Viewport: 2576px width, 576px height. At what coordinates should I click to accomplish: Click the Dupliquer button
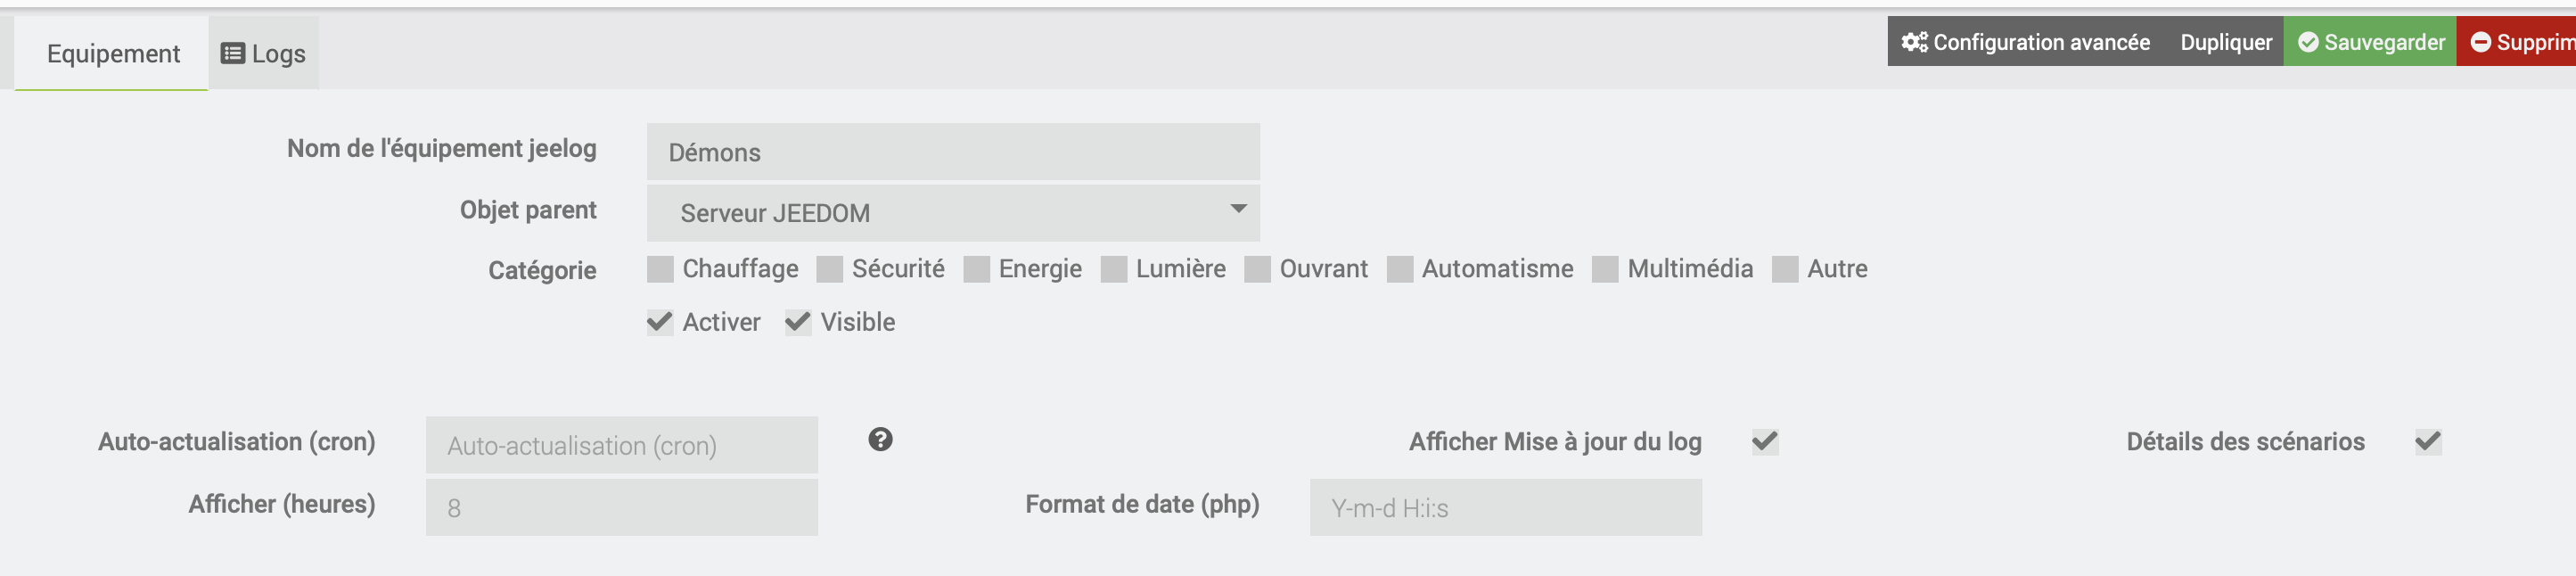coord(2226,42)
